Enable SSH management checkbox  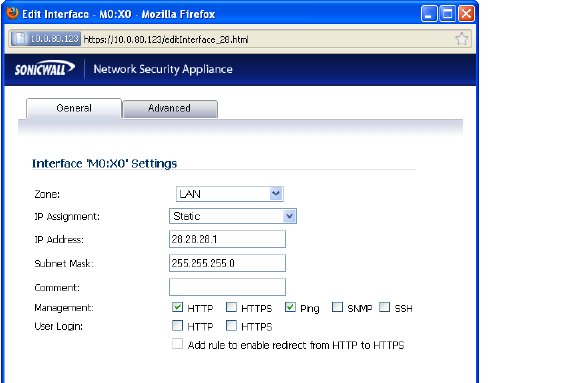[384, 307]
